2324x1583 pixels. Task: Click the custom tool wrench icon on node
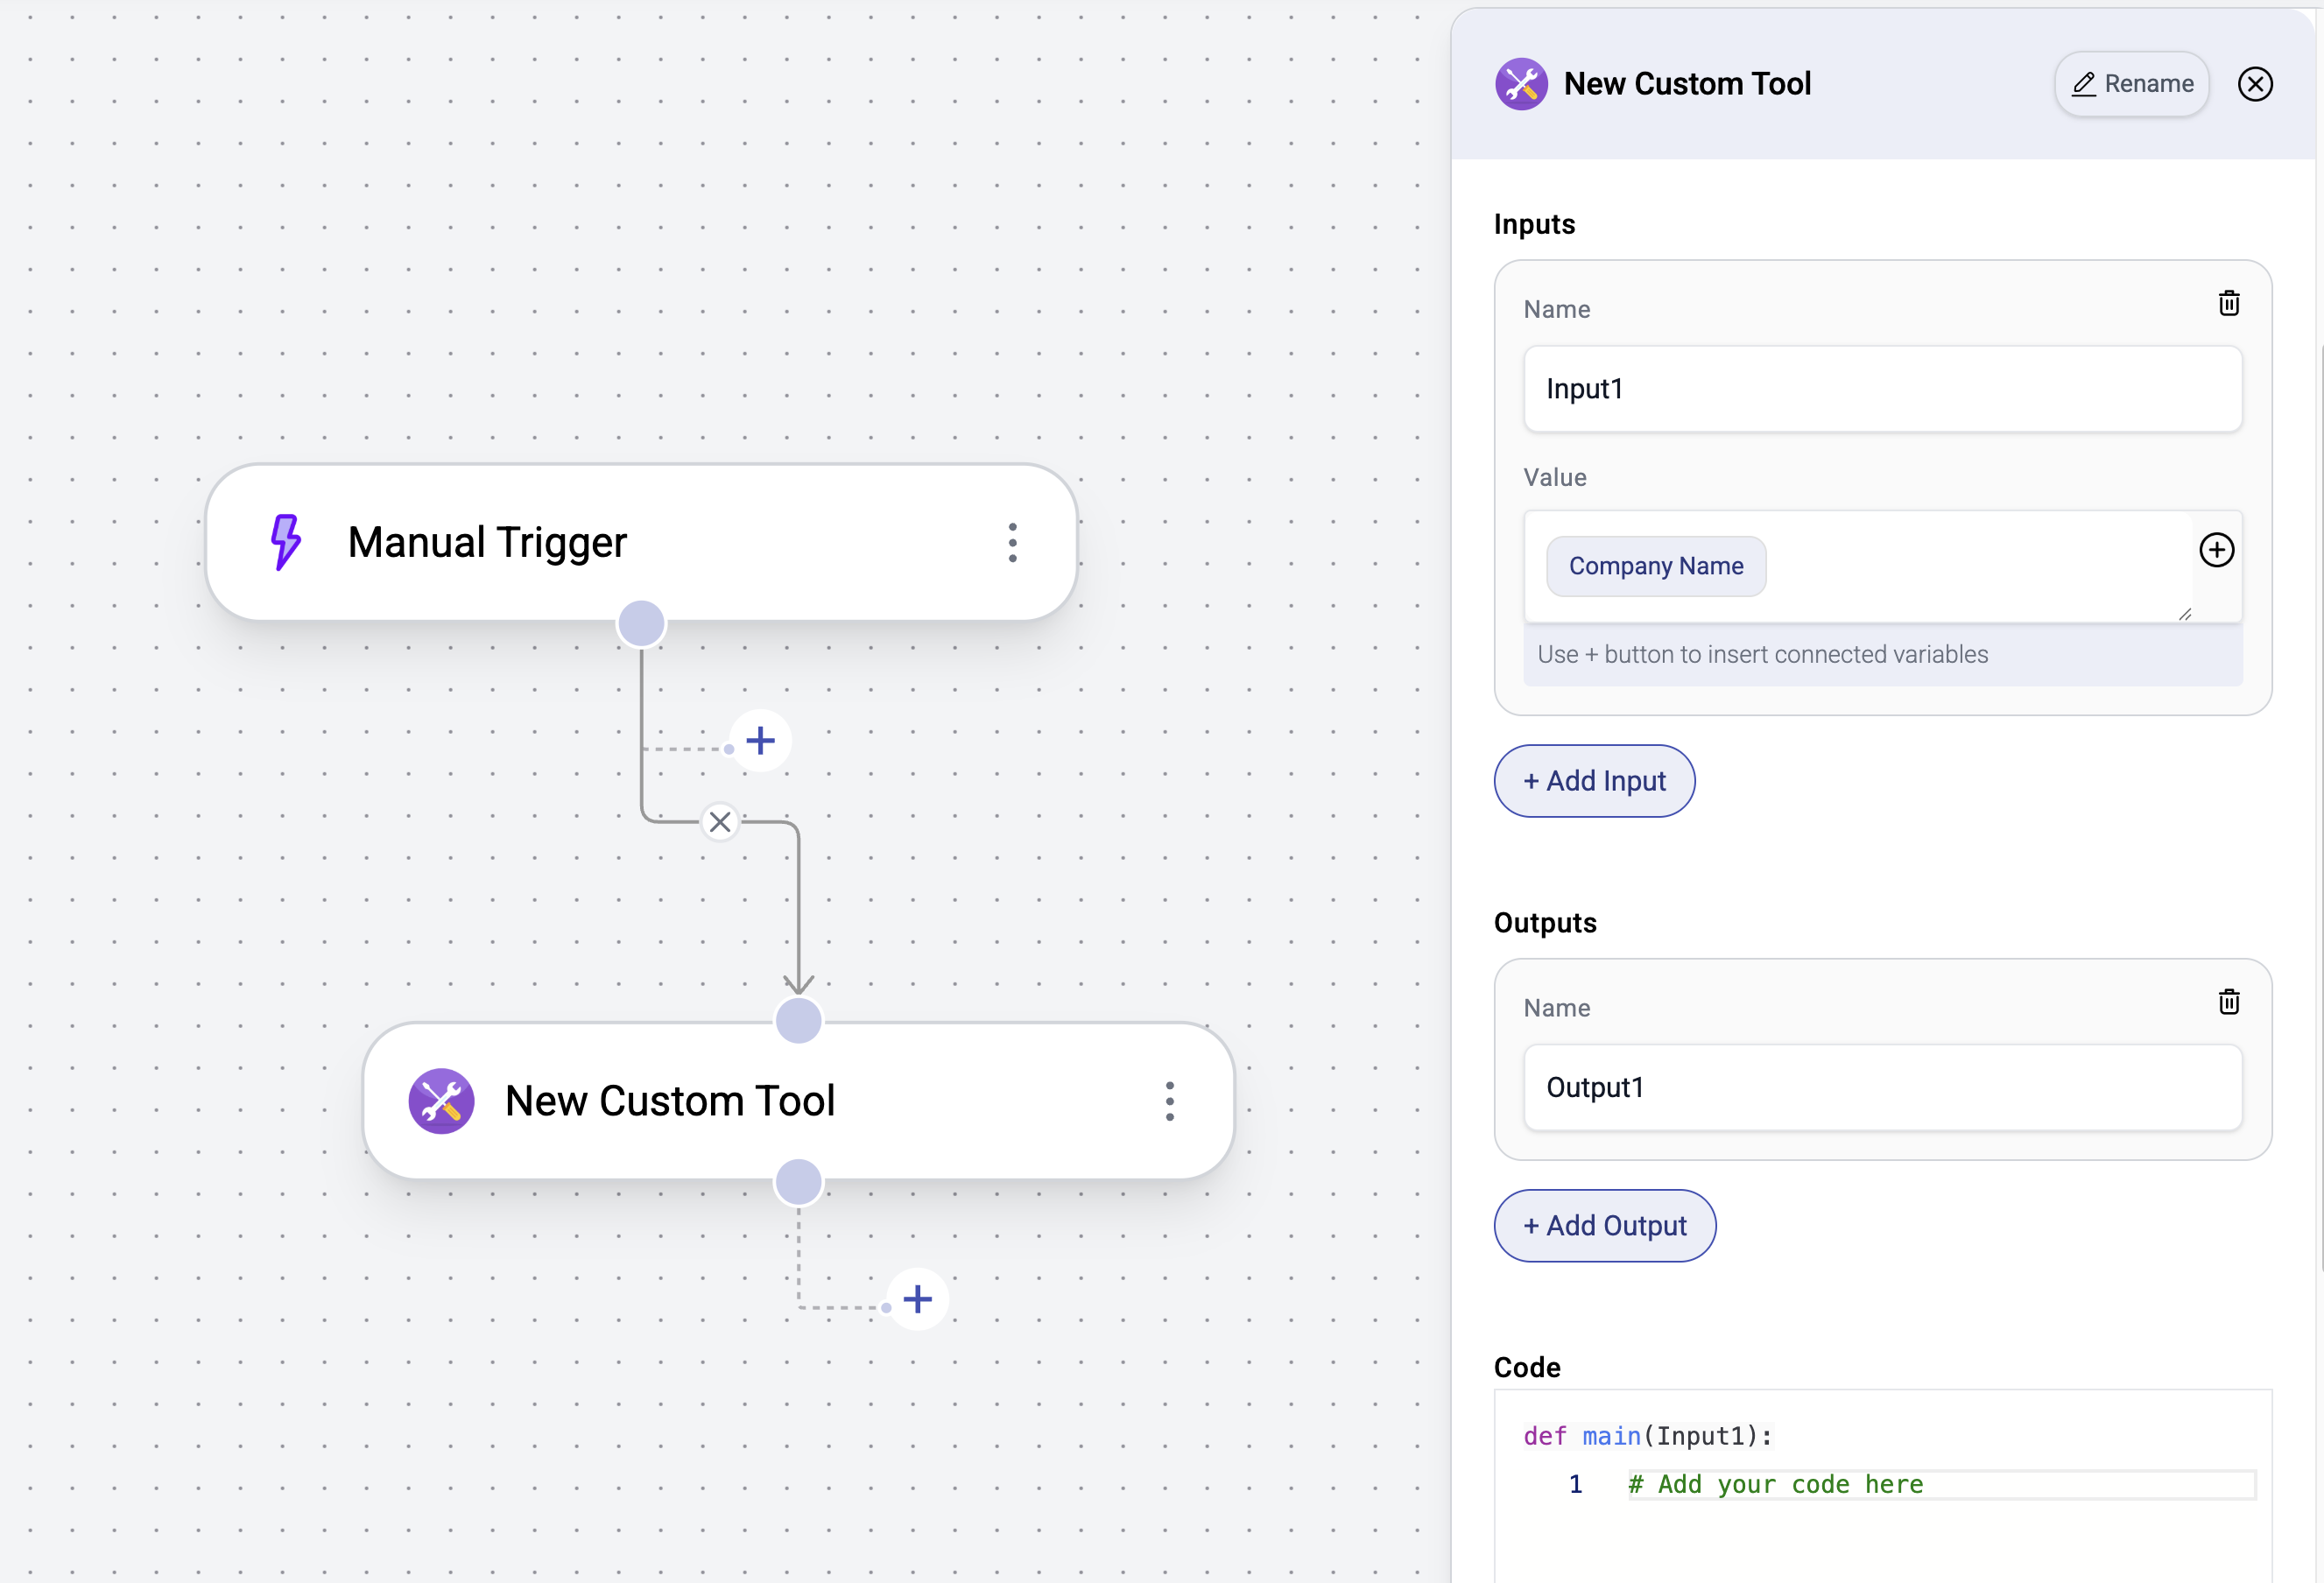[441, 1101]
